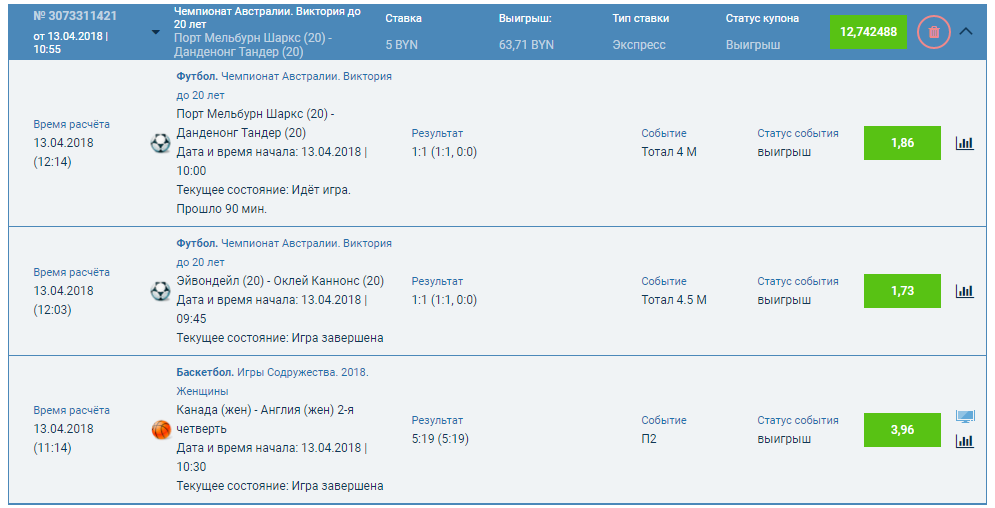The height and width of the screenshot is (508, 995).
Task: Click the stake value 5 BYN
Action: pos(401,45)
